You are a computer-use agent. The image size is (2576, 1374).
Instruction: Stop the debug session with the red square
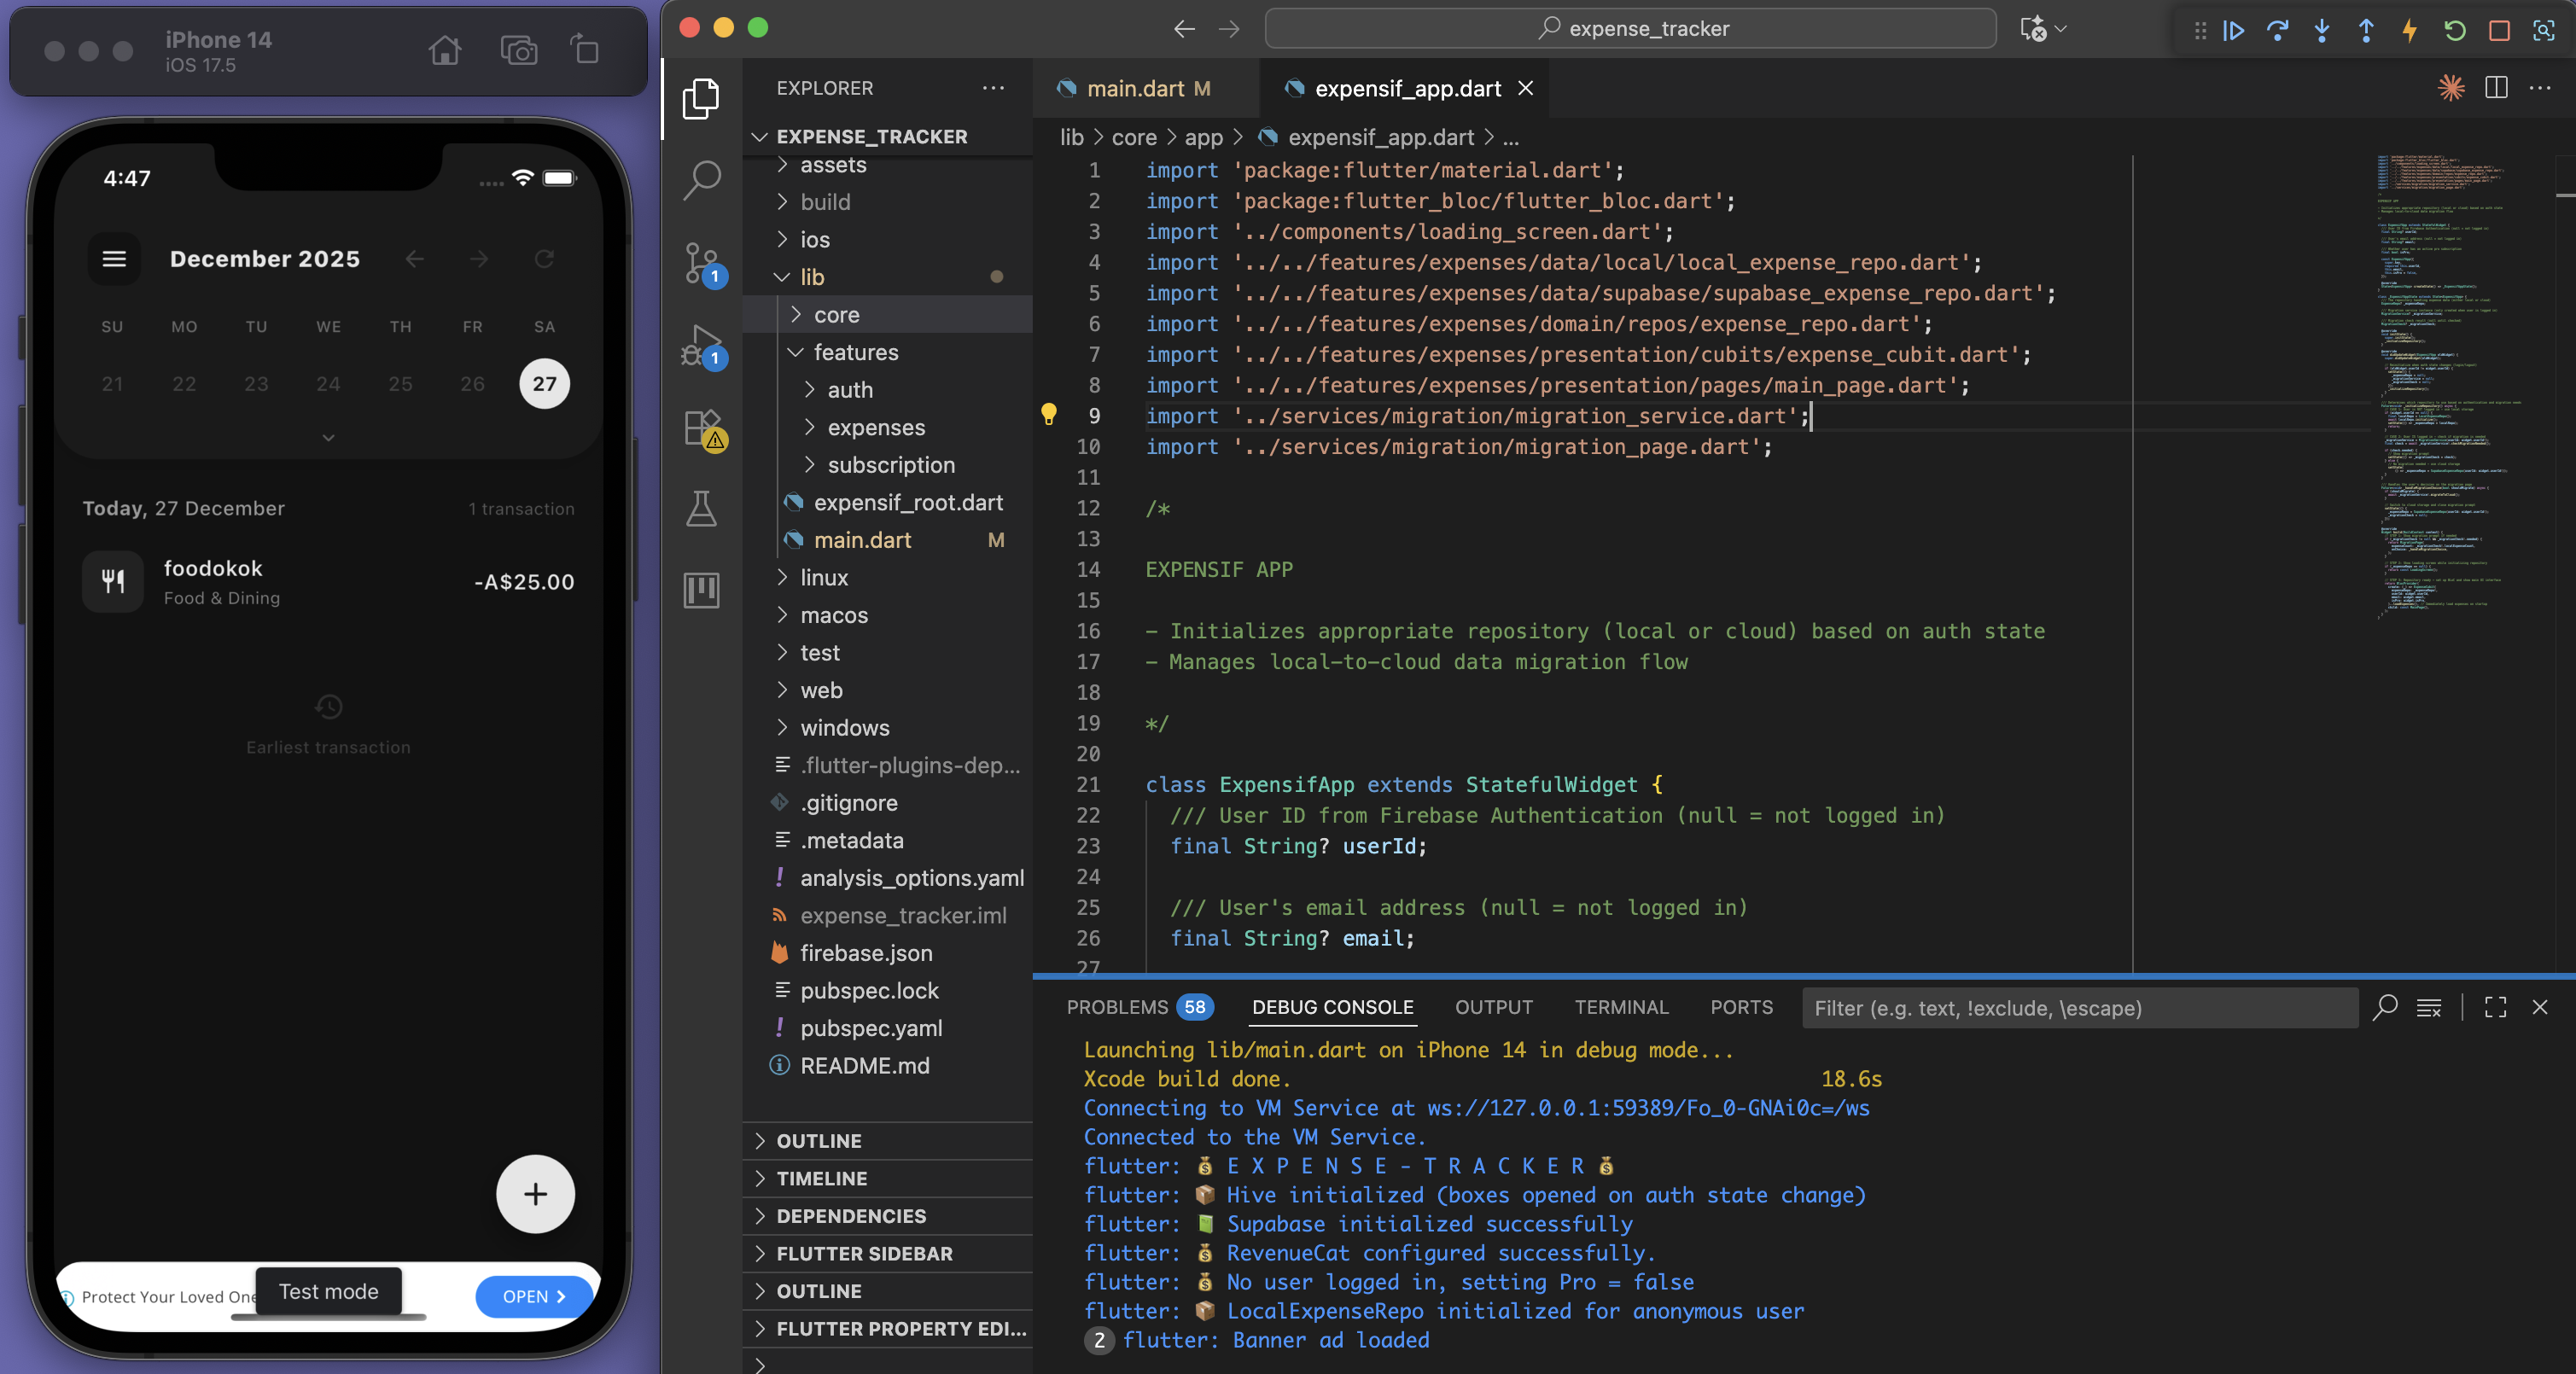coord(2499,31)
